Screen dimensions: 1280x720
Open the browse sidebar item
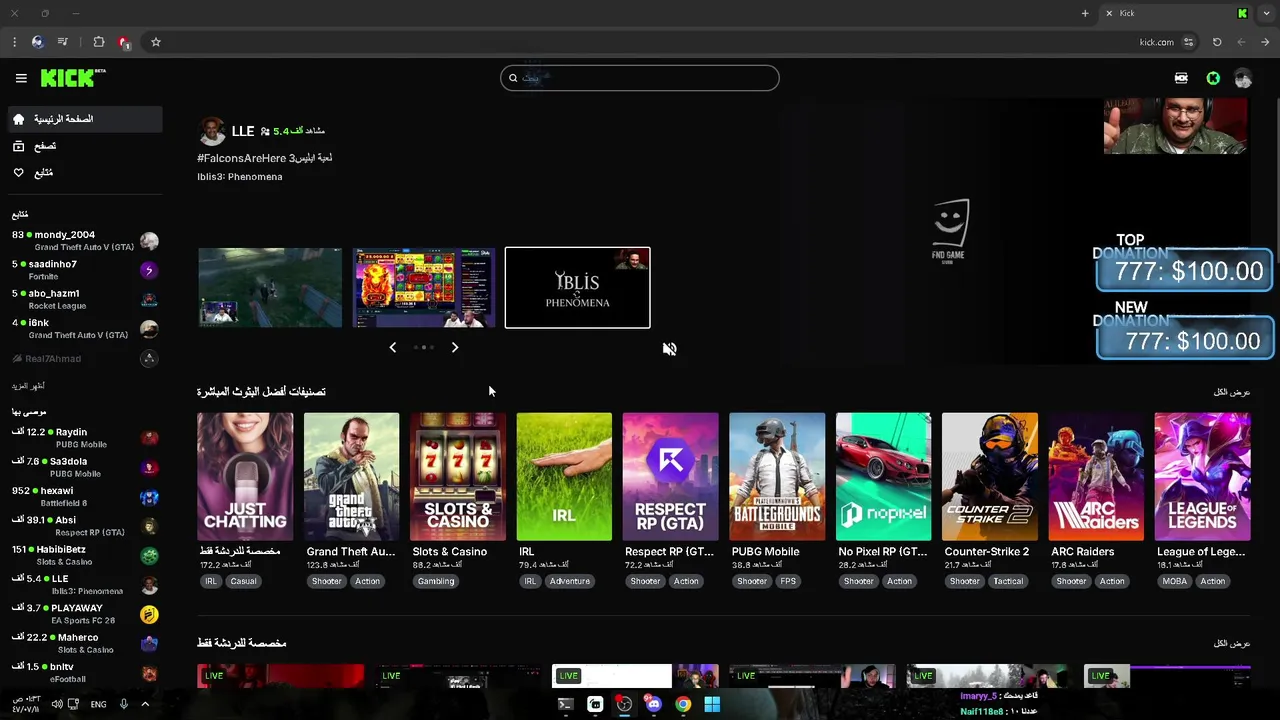(85, 146)
